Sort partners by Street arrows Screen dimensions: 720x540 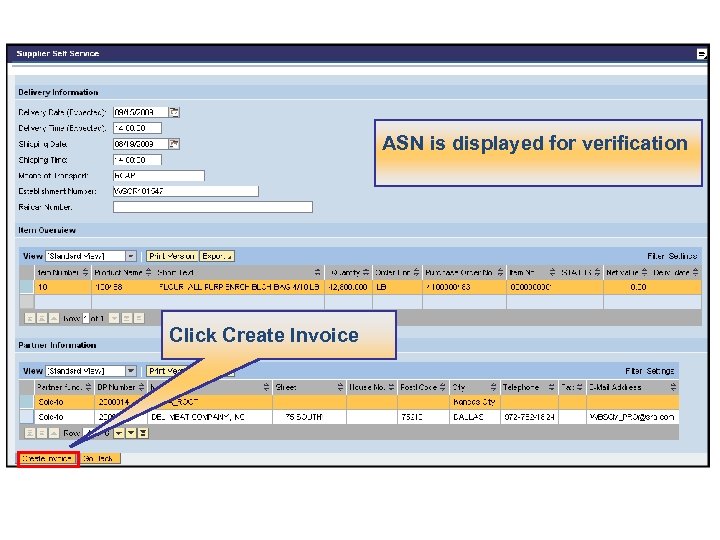point(340,387)
